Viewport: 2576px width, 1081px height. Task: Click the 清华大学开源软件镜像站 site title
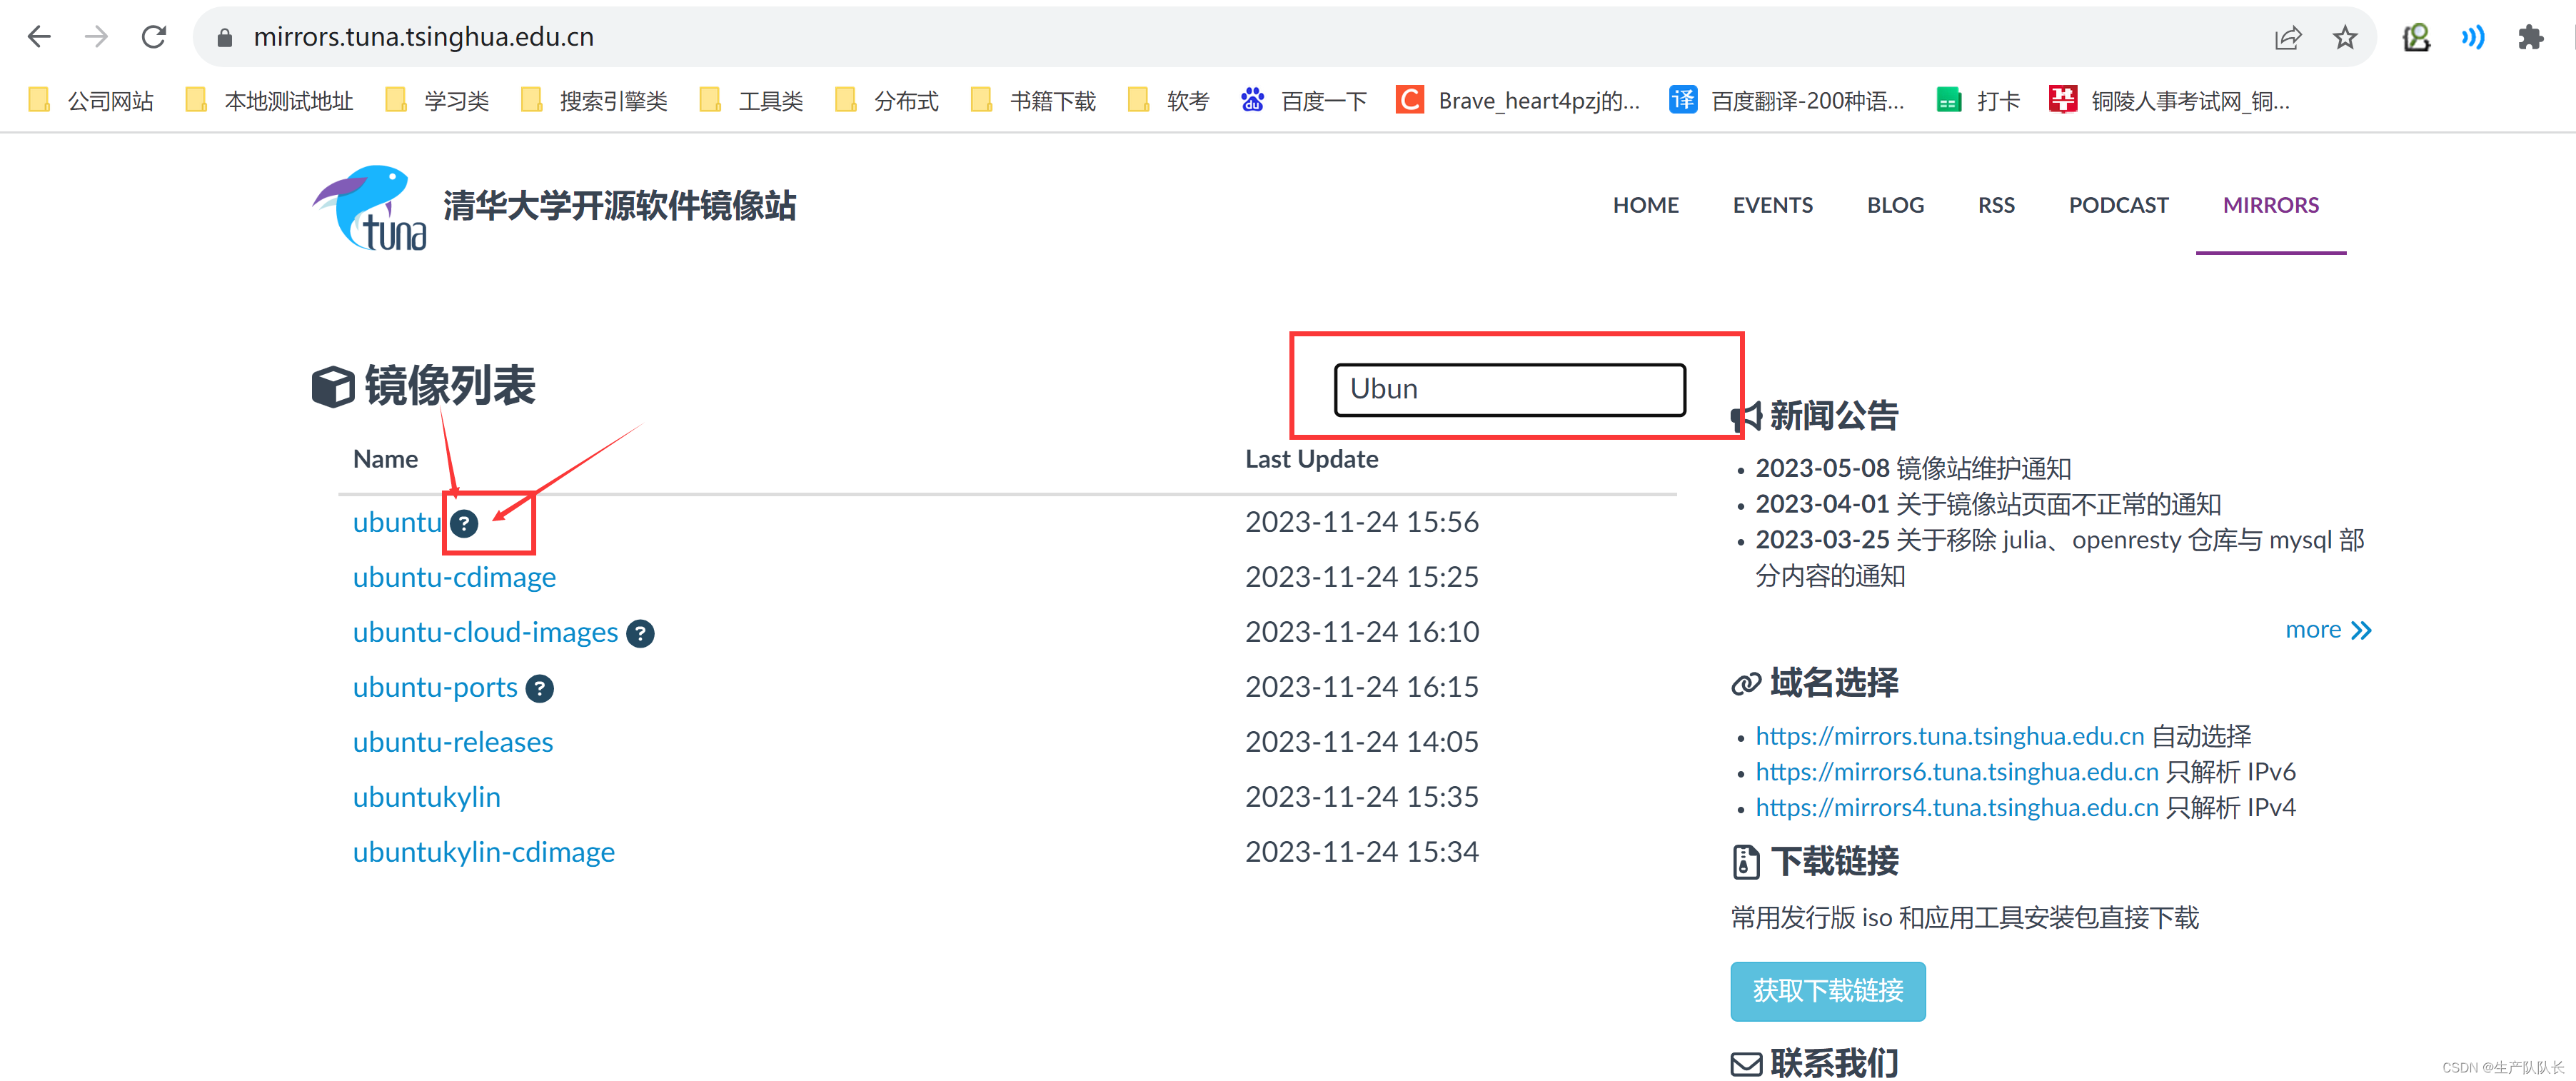pos(619,206)
